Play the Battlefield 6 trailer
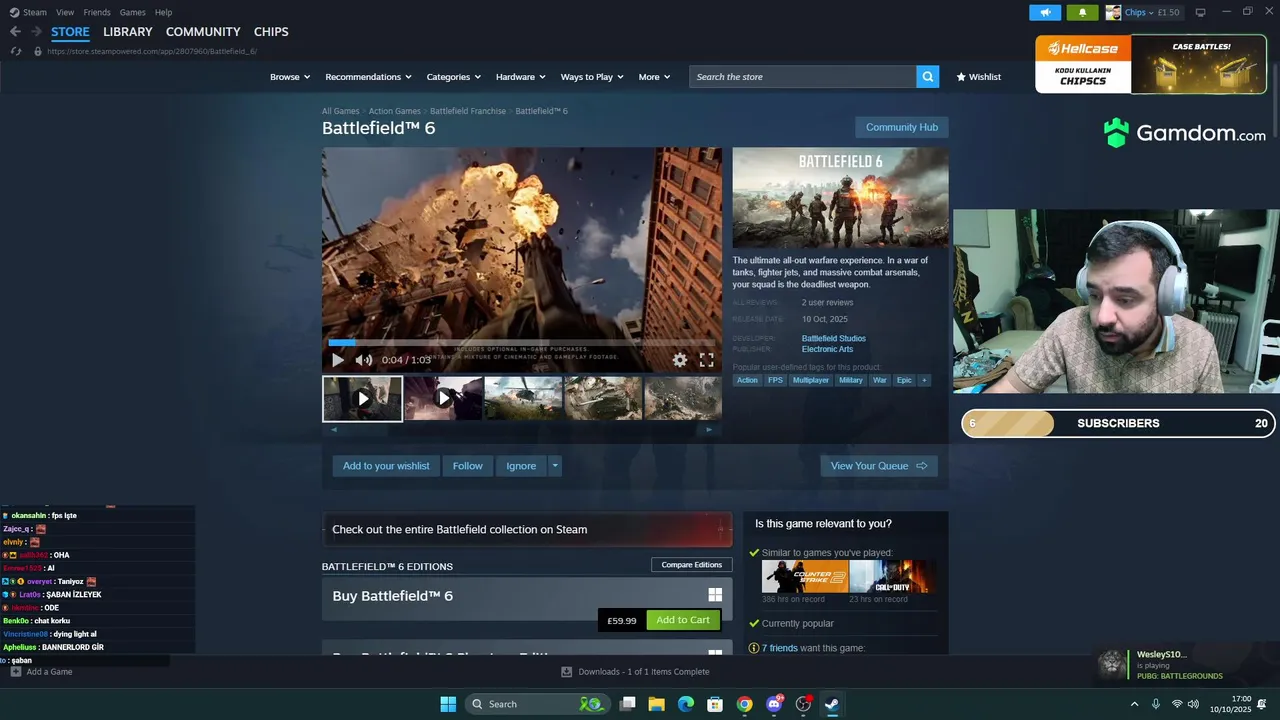The height and width of the screenshot is (720, 1280). pyautogui.click(x=338, y=360)
